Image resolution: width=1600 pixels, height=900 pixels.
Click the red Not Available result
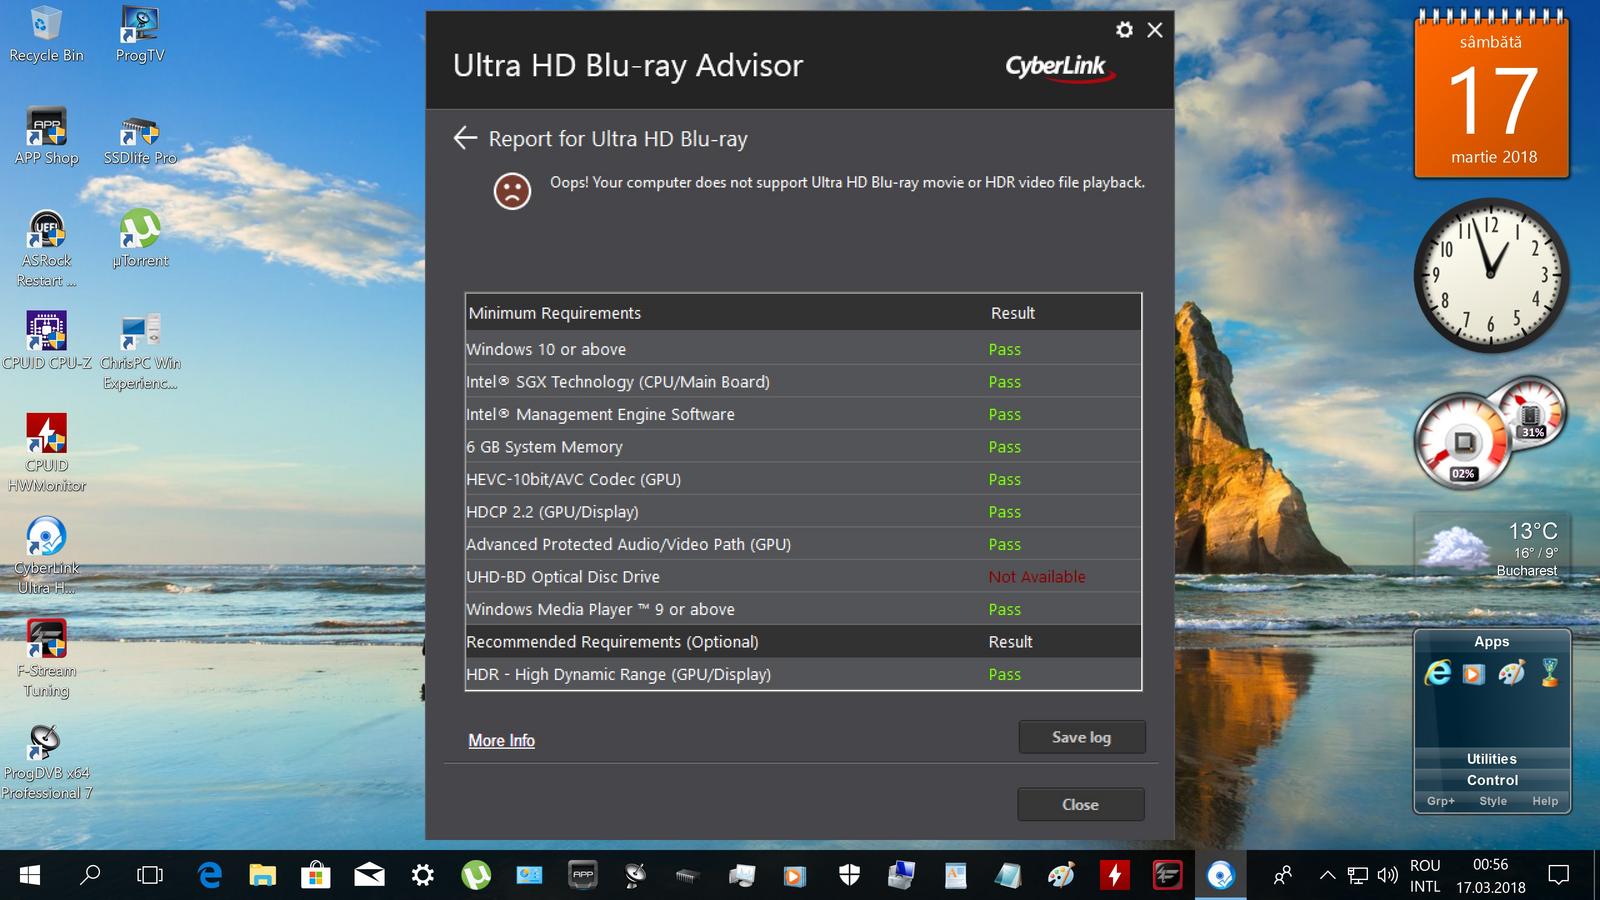coord(1037,577)
